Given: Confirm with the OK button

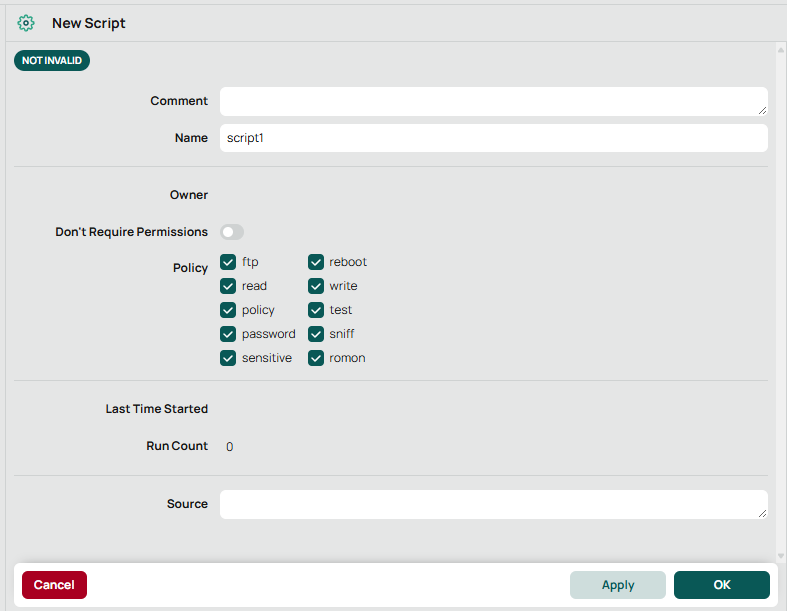Looking at the screenshot, I should (721, 585).
